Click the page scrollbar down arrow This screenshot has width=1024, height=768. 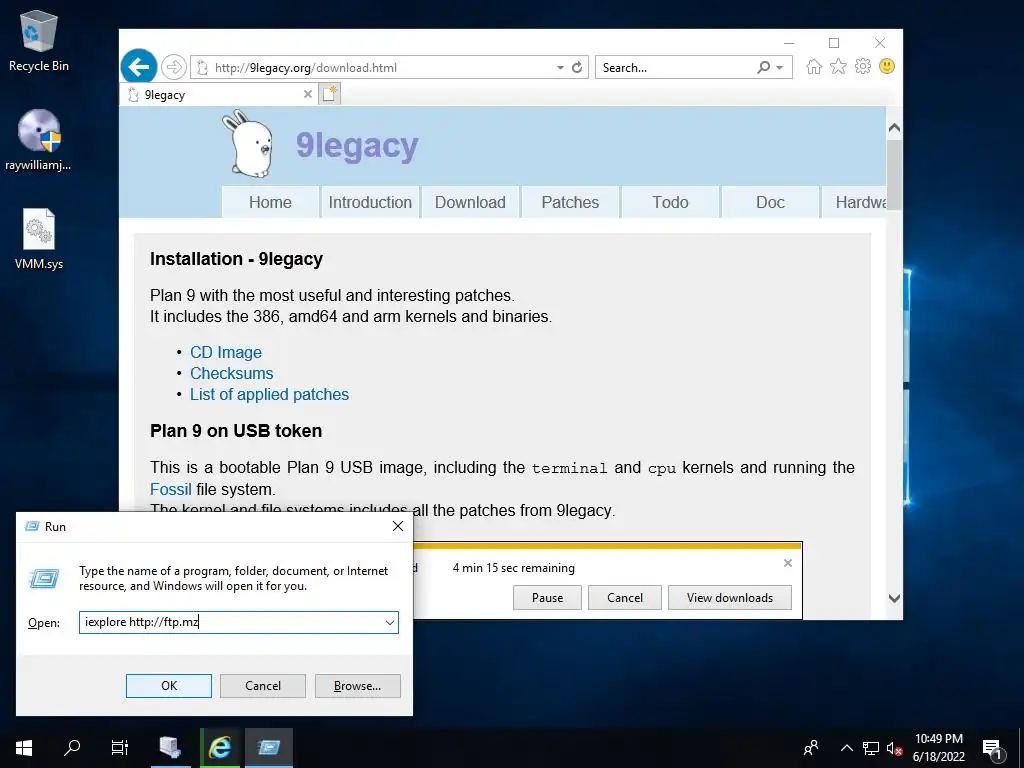tap(894, 598)
